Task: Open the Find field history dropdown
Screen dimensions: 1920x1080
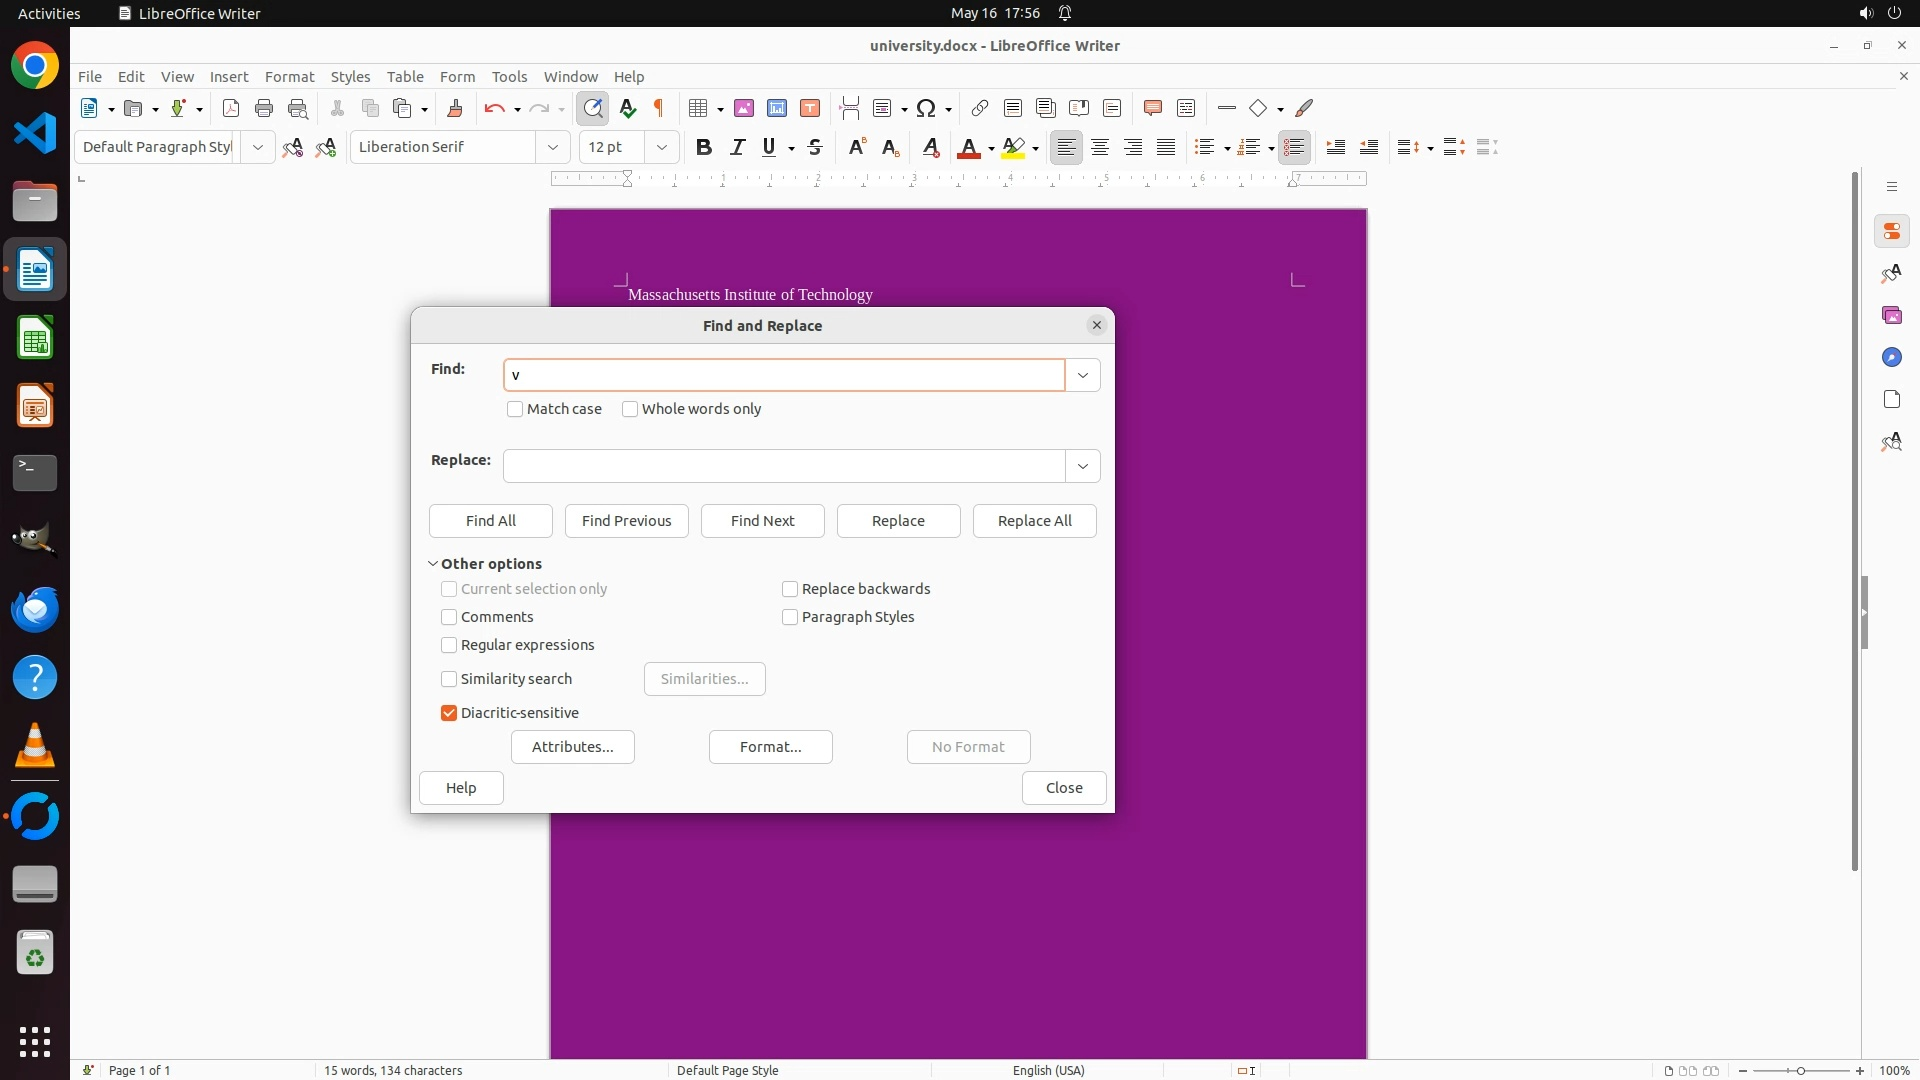Action: (1082, 375)
